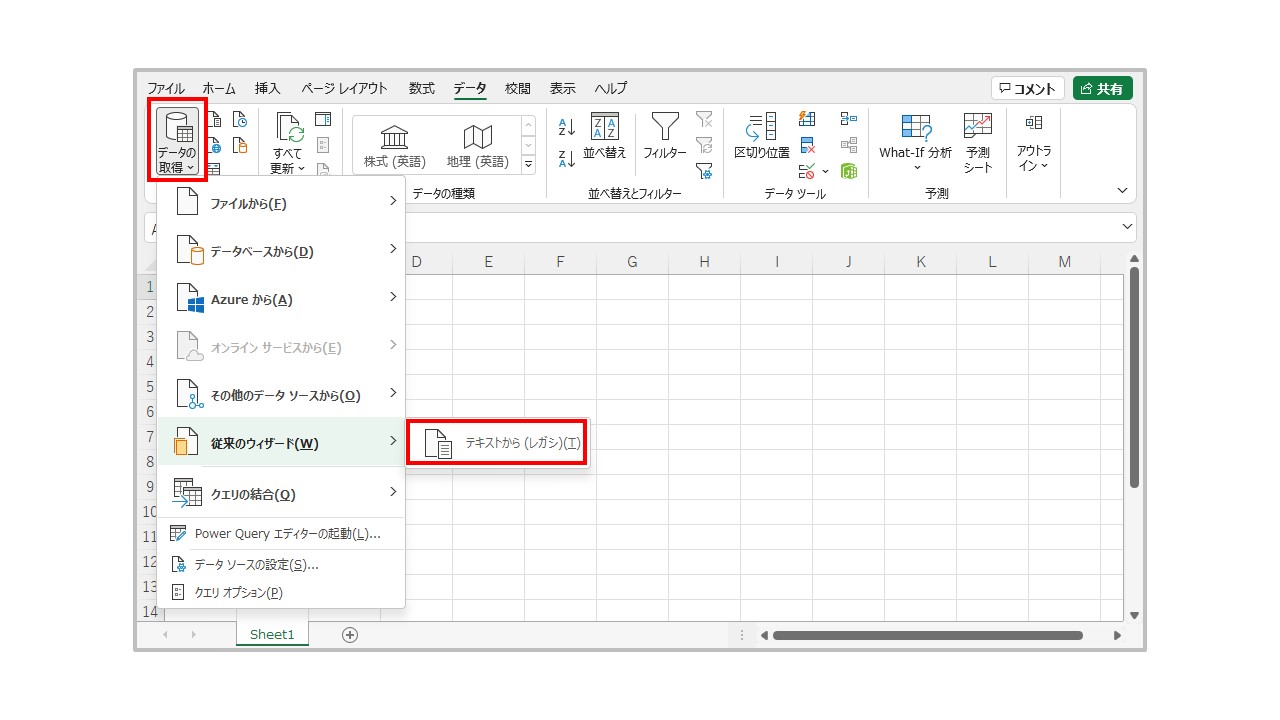Open the 並べ替え sort dialog
The image size is (1280, 720).
click(605, 137)
